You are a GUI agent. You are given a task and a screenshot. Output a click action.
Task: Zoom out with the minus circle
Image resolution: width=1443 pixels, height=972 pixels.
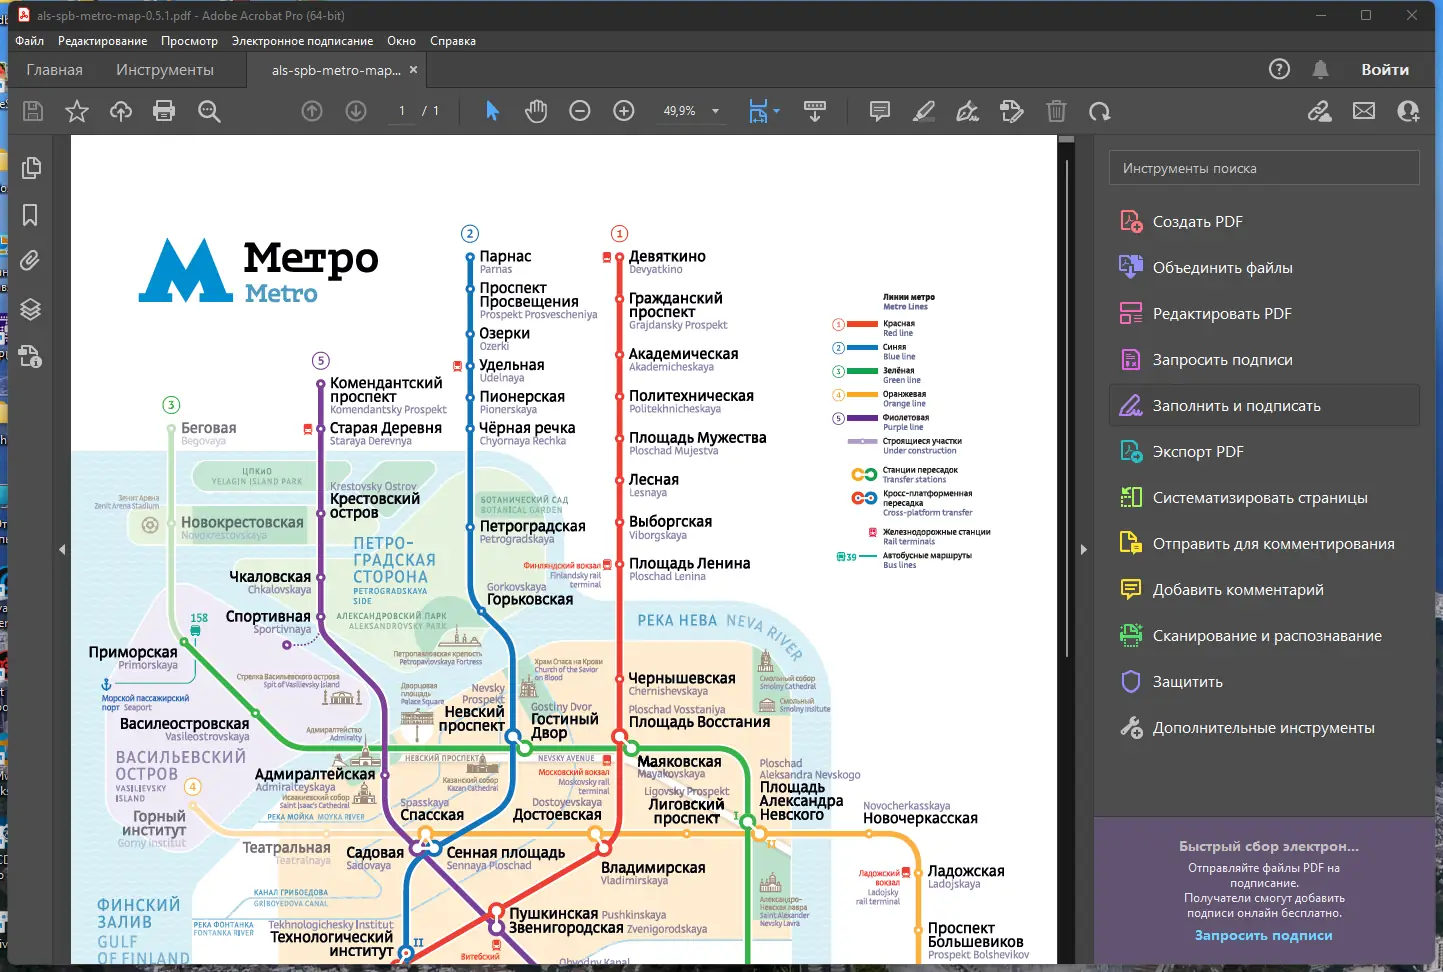(x=580, y=111)
